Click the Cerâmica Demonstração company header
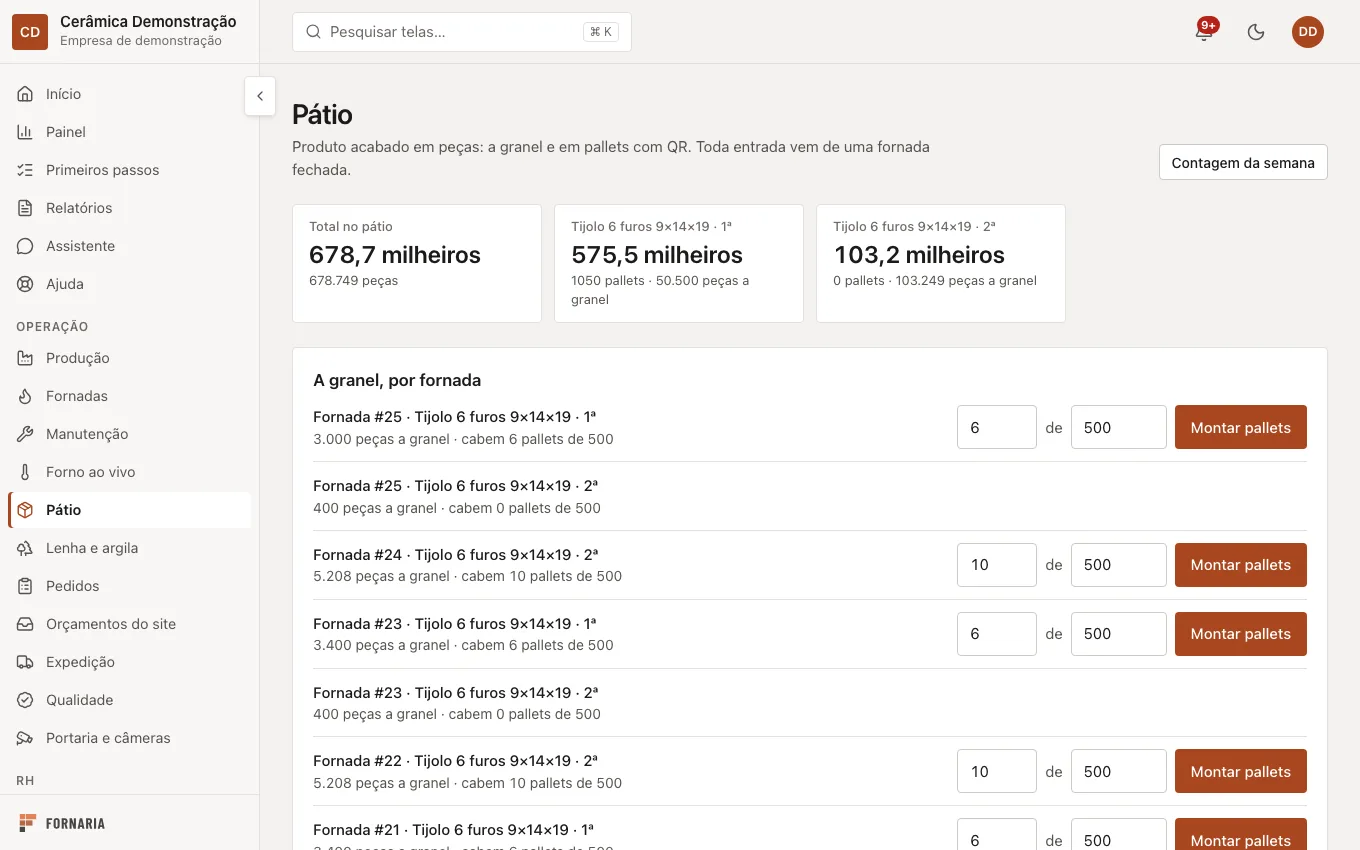This screenshot has height=850, width=1360. click(x=129, y=31)
